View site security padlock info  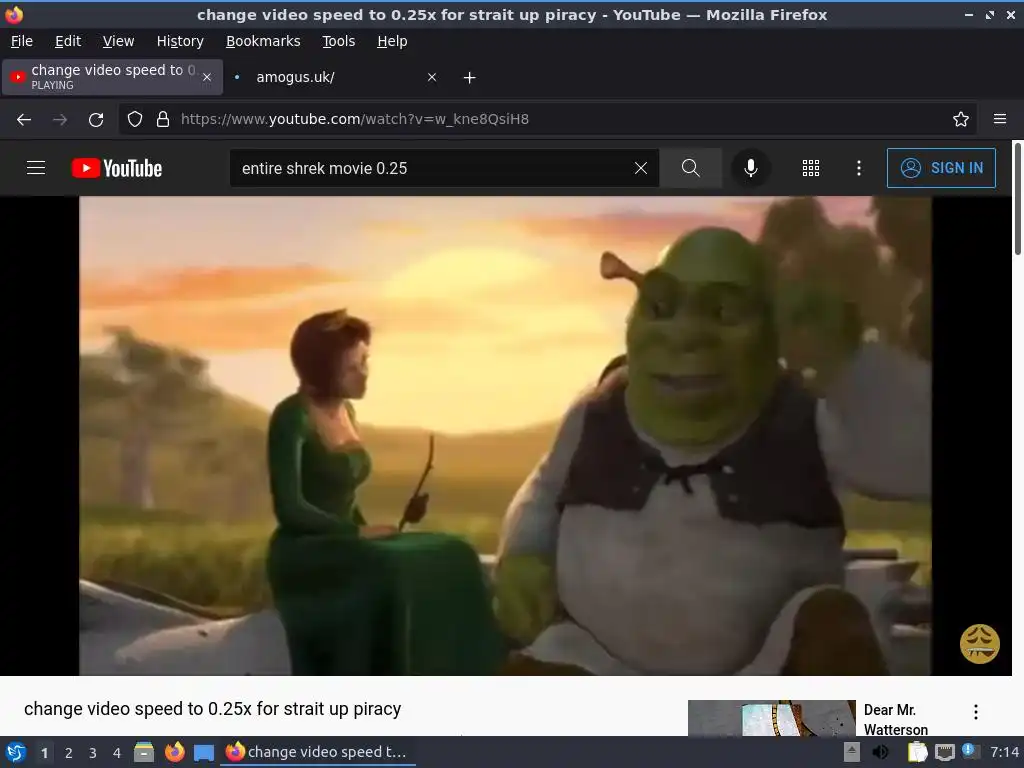(163, 120)
